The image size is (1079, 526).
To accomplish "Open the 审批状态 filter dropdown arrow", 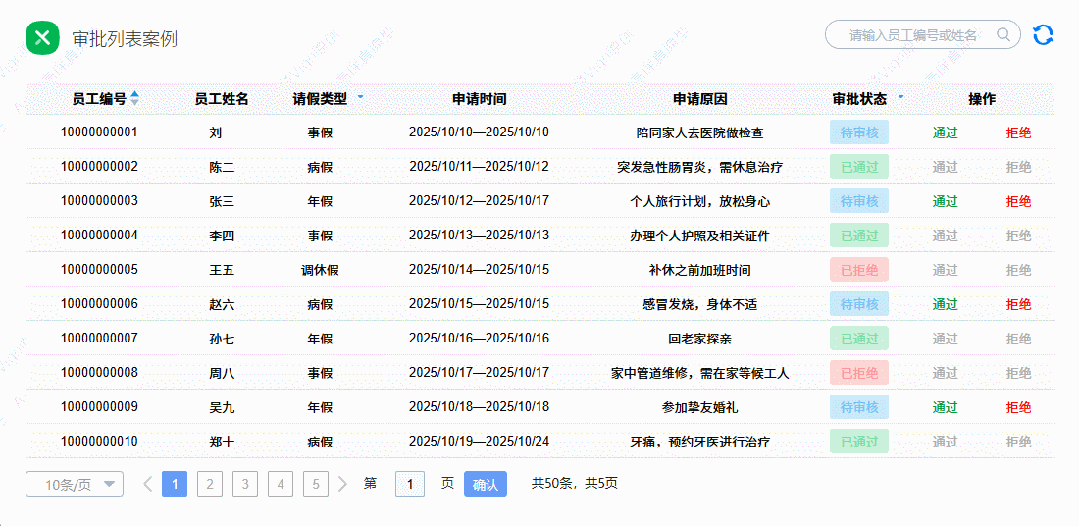I will pyautogui.click(x=899, y=97).
